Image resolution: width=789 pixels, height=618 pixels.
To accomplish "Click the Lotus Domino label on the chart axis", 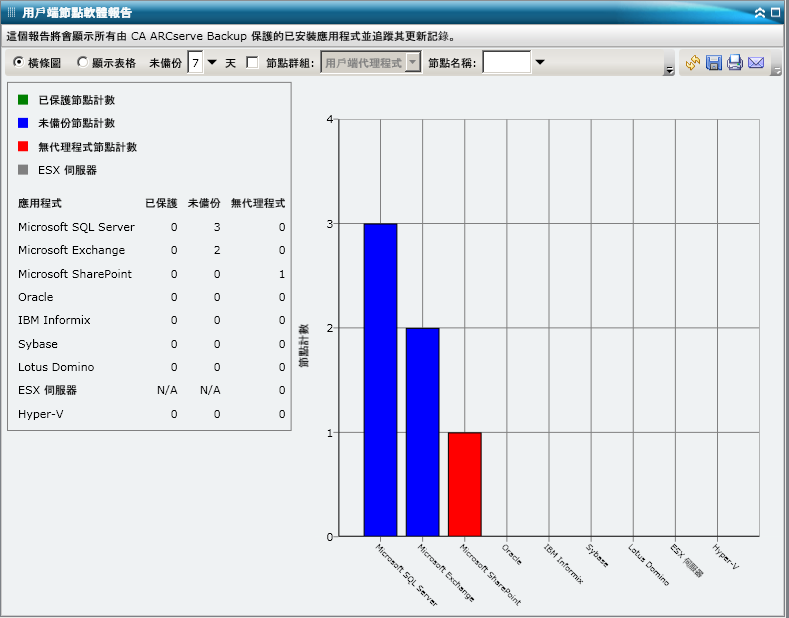I will [x=649, y=565].
